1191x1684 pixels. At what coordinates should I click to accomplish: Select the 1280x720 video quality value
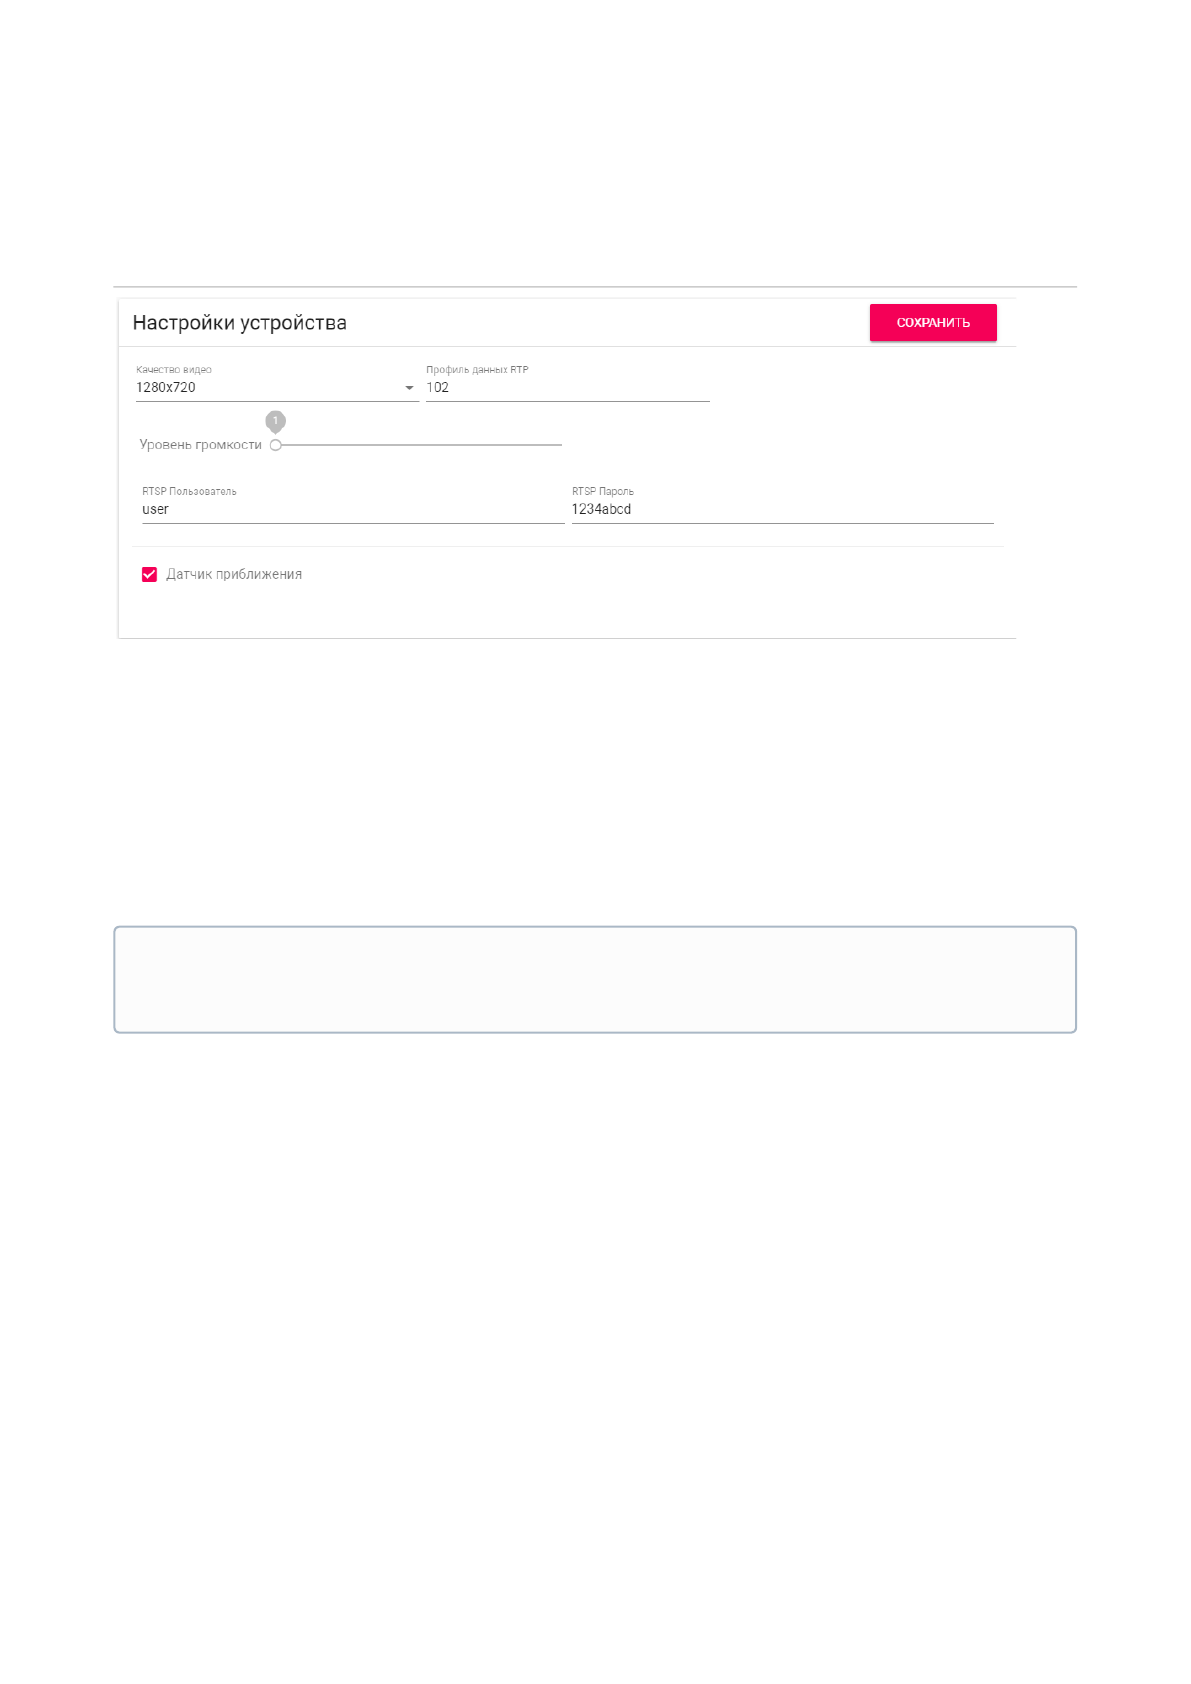click(166, 388)
